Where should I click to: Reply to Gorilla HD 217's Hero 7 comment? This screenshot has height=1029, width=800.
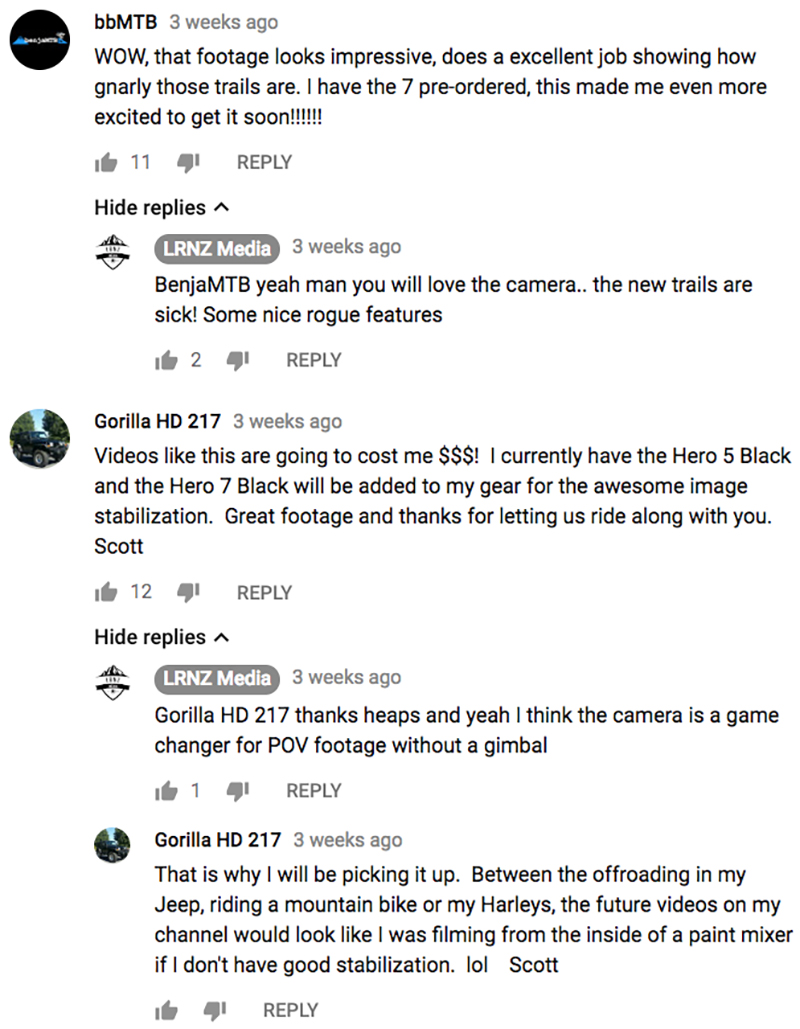pyautogui.click(x=264, y=593)
